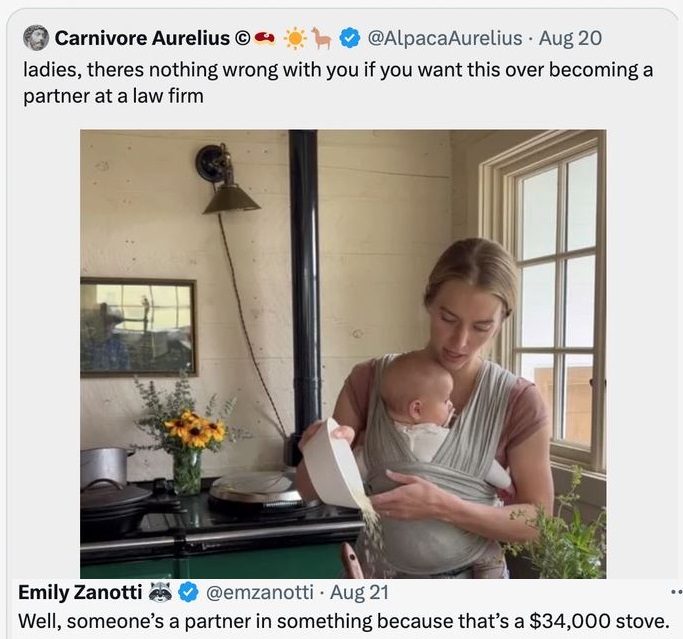
Task: Click the llama emoji in the display name
Action: pos(321,39)
